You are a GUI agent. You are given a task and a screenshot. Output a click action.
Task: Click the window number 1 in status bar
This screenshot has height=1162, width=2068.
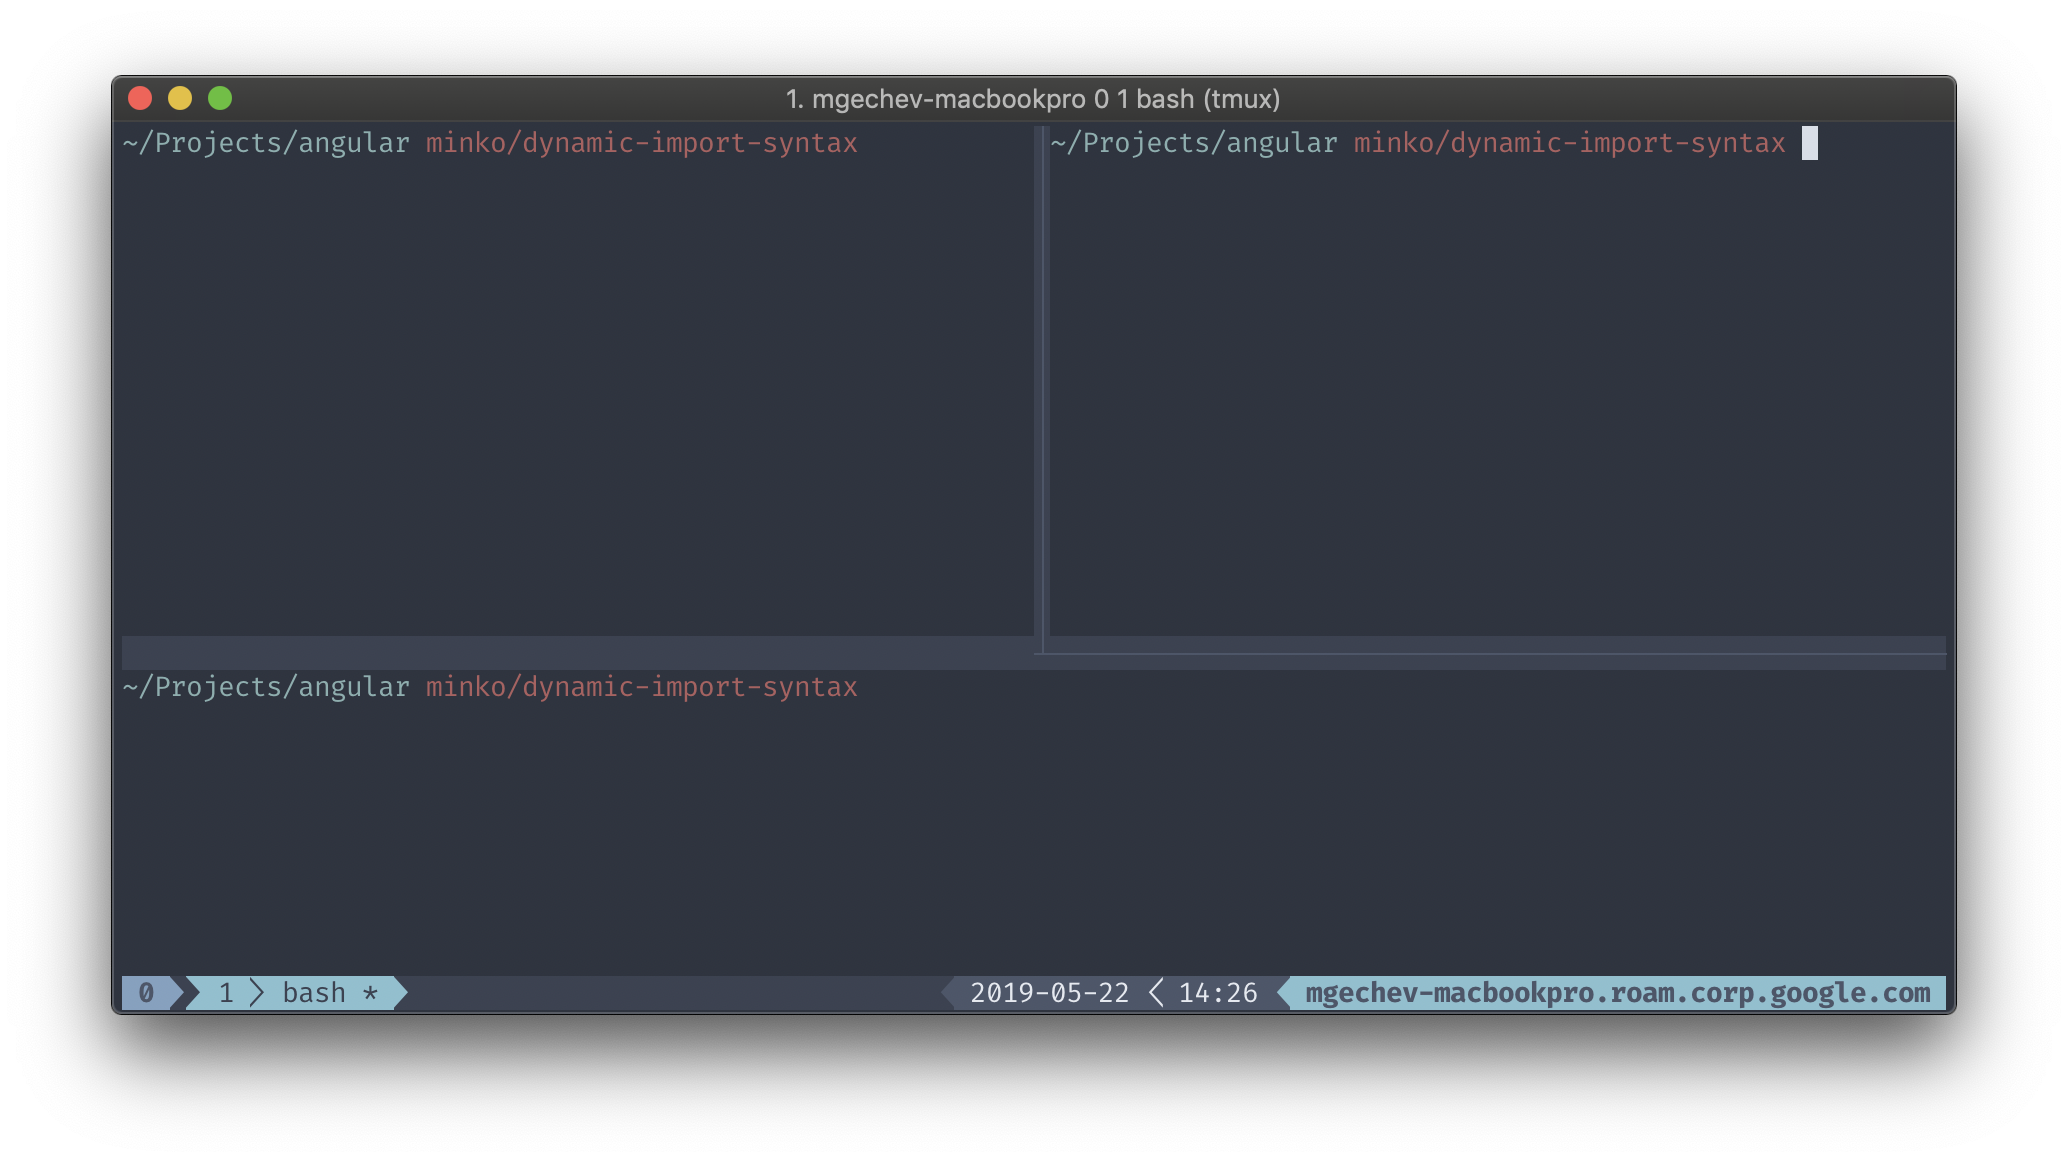[x=226, y=992]
